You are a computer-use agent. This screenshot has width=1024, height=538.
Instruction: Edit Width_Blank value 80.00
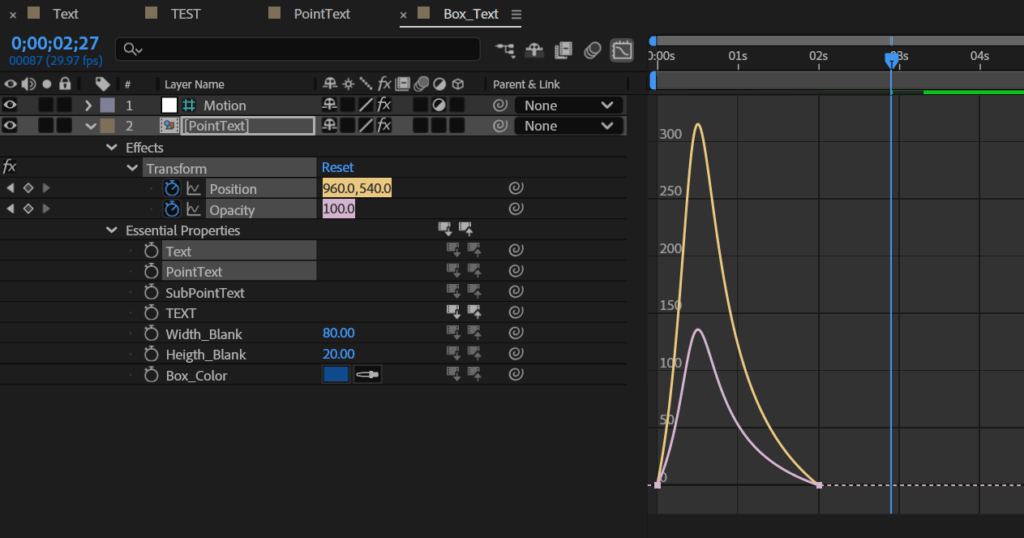coord(338,333)
